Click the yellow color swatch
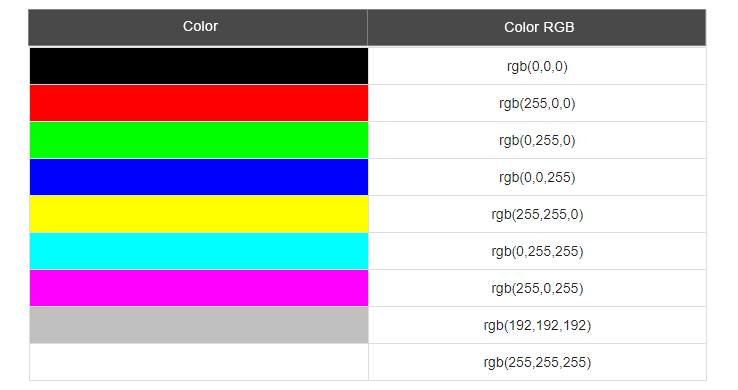Screen dimensions: 738x390 (199, 214)
